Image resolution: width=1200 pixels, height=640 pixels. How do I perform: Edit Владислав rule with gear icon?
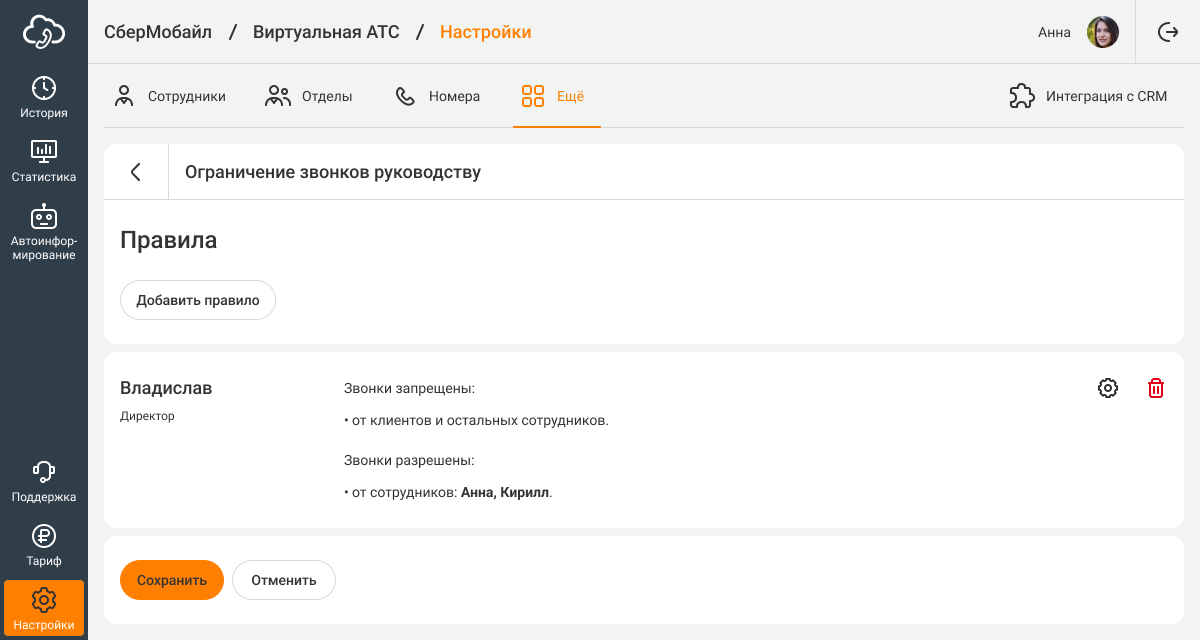pos(1108,388)
